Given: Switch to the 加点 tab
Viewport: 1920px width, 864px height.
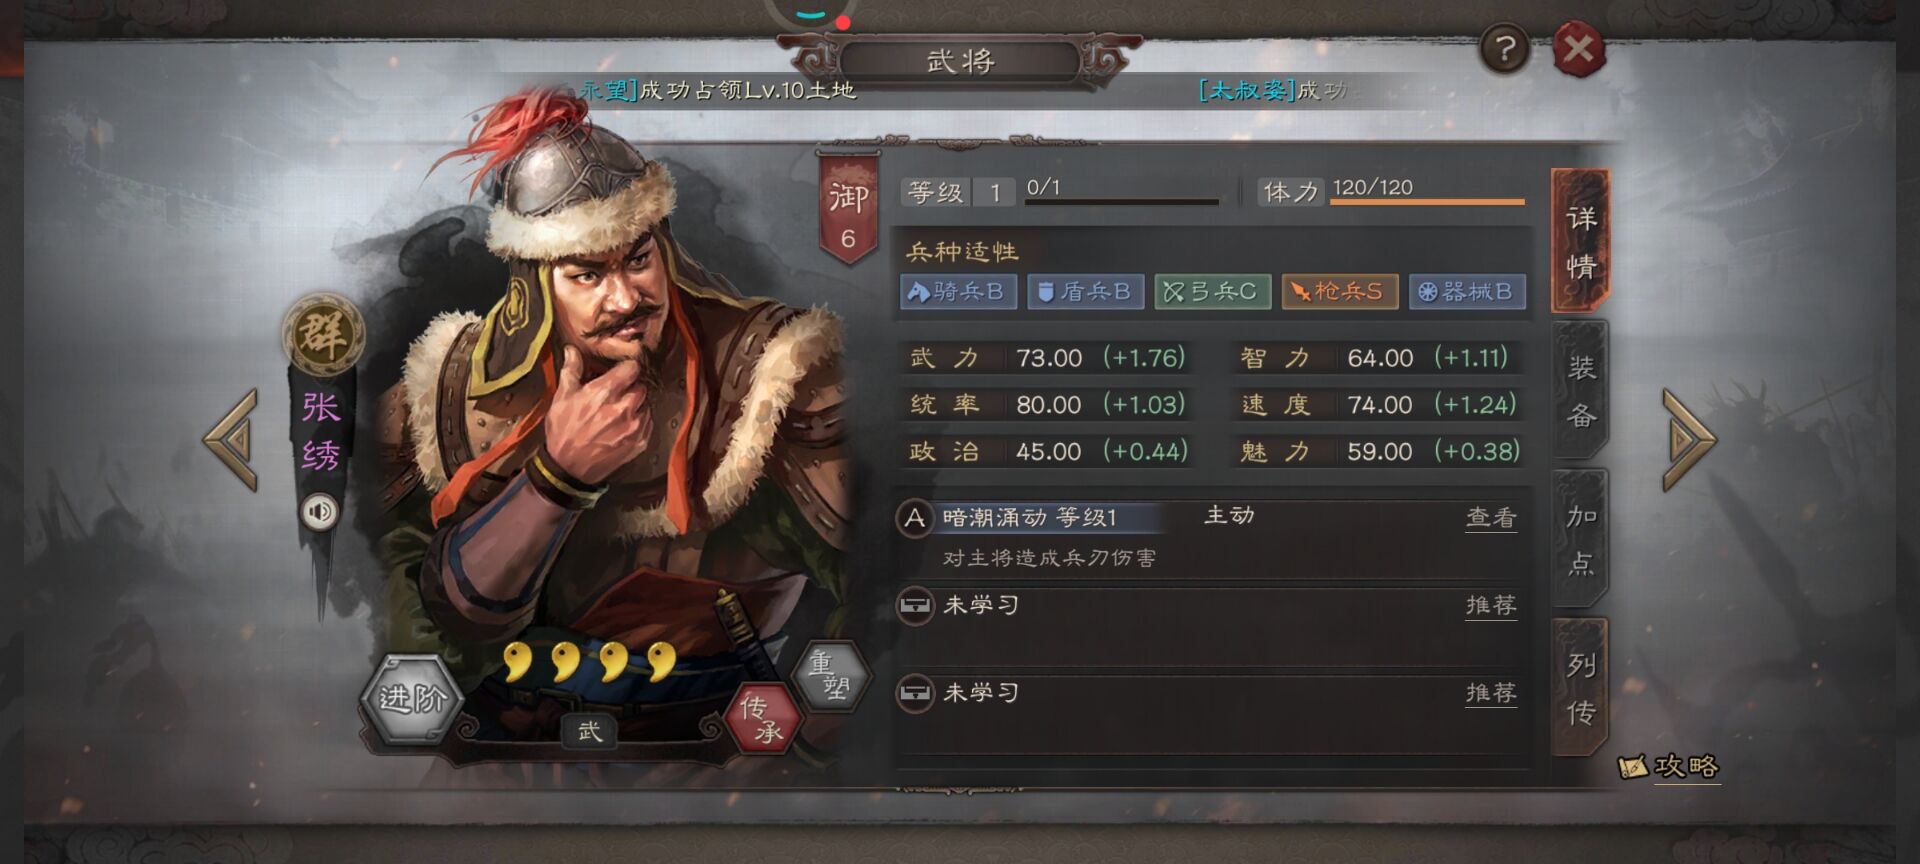Looking at the screenshot, I should 1580,539.
